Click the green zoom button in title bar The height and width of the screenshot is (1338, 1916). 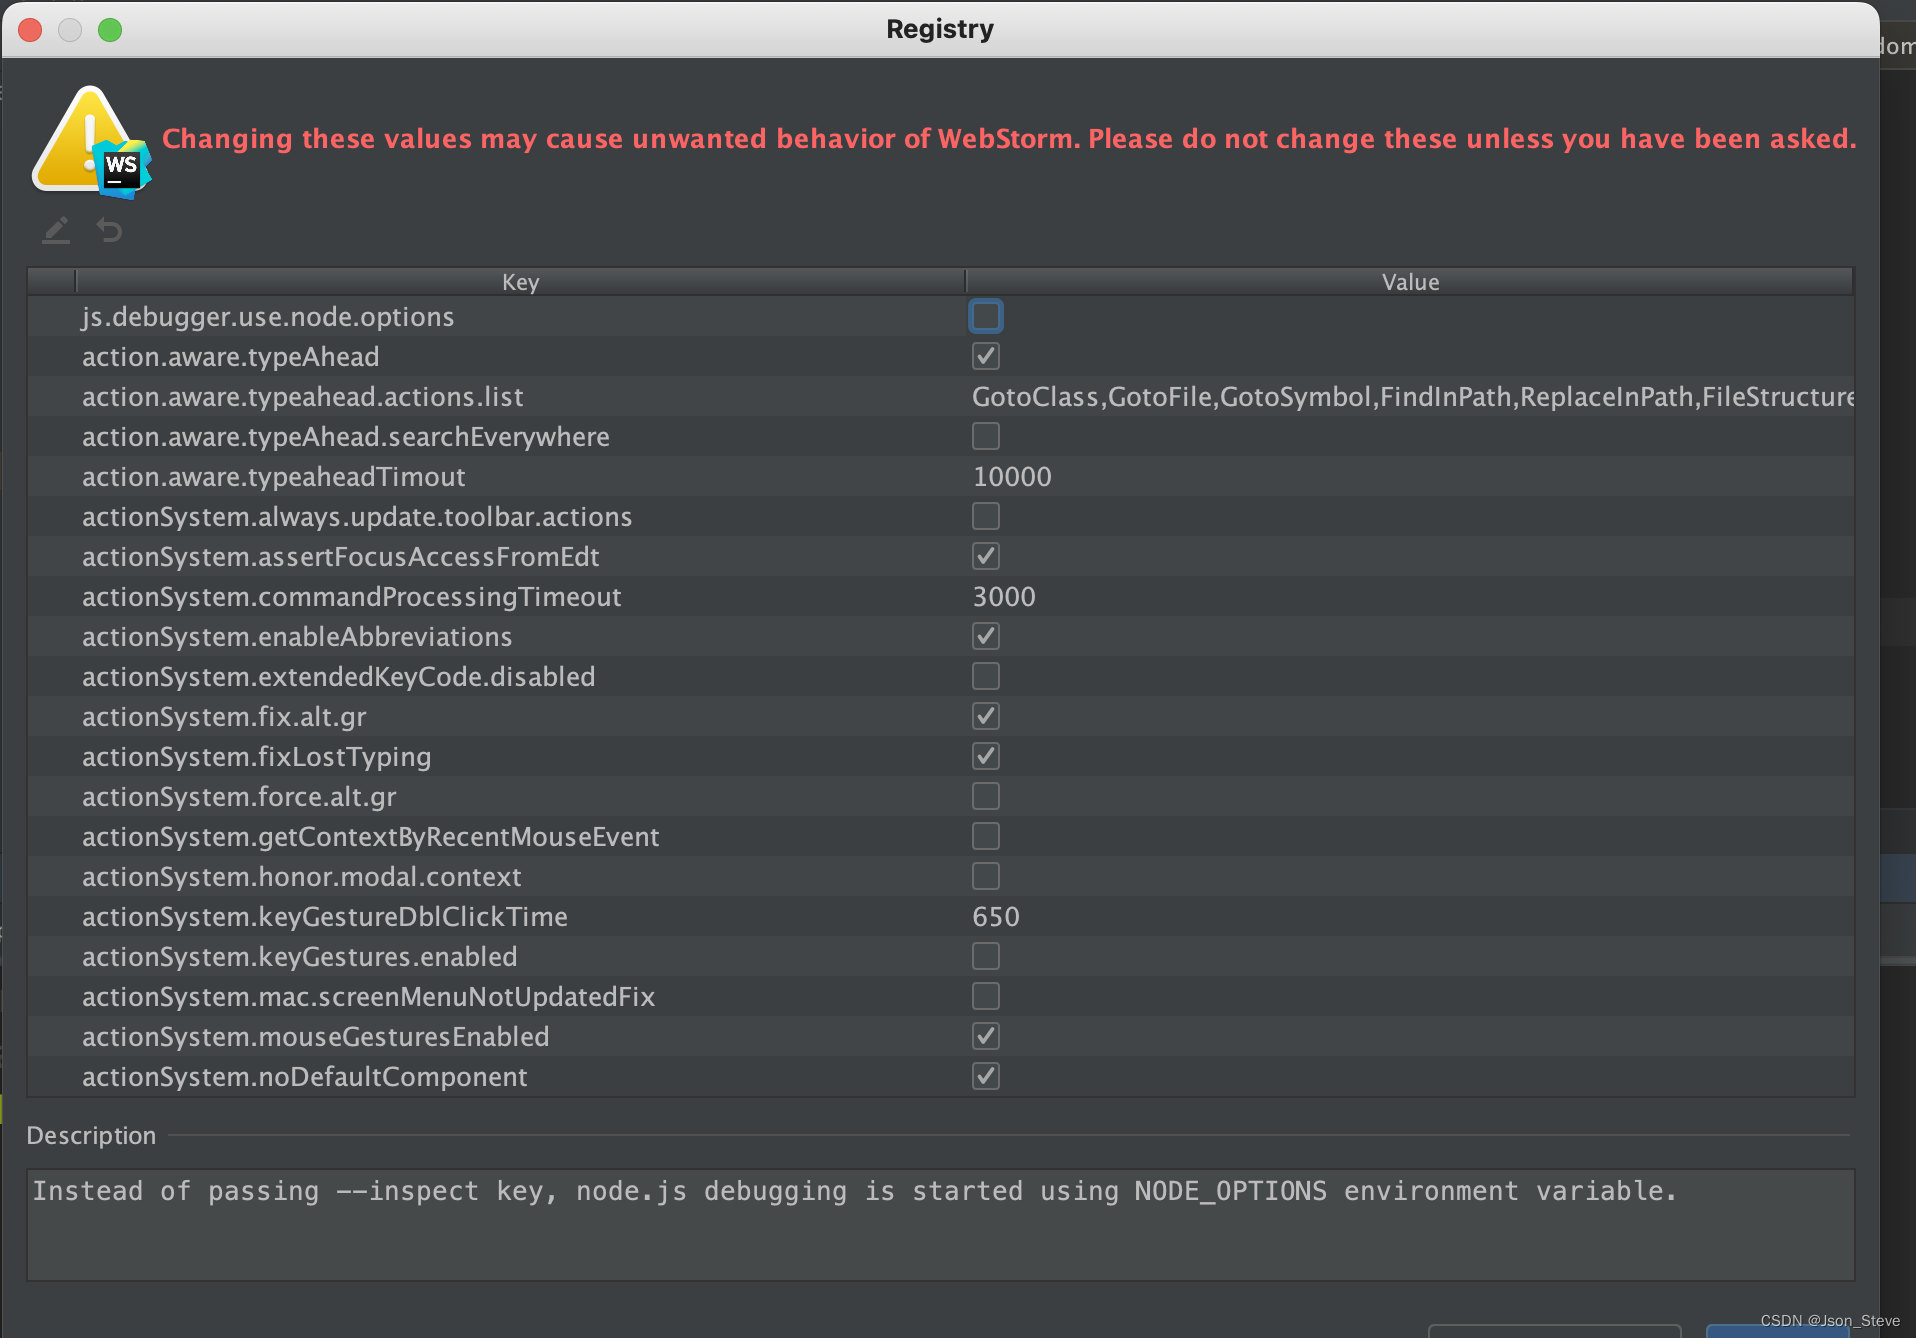coord(110,29)
